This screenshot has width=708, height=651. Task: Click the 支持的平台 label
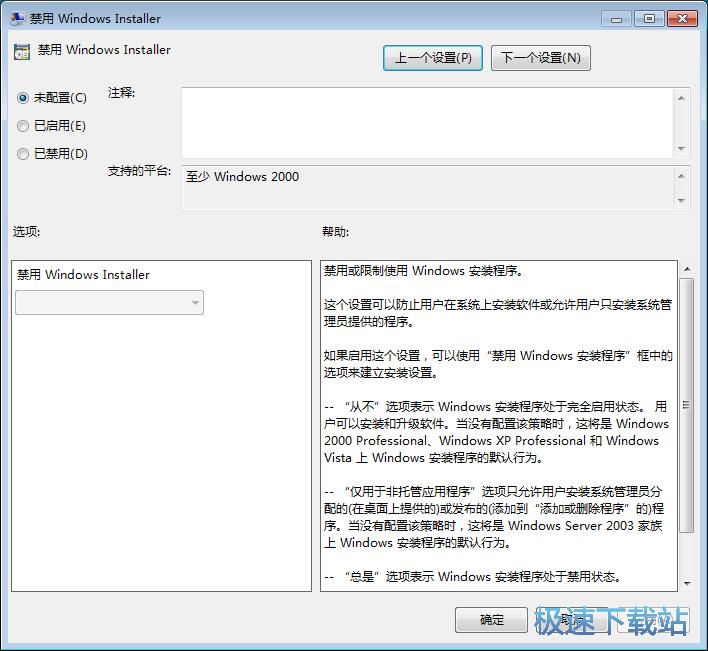pos(139,171)
